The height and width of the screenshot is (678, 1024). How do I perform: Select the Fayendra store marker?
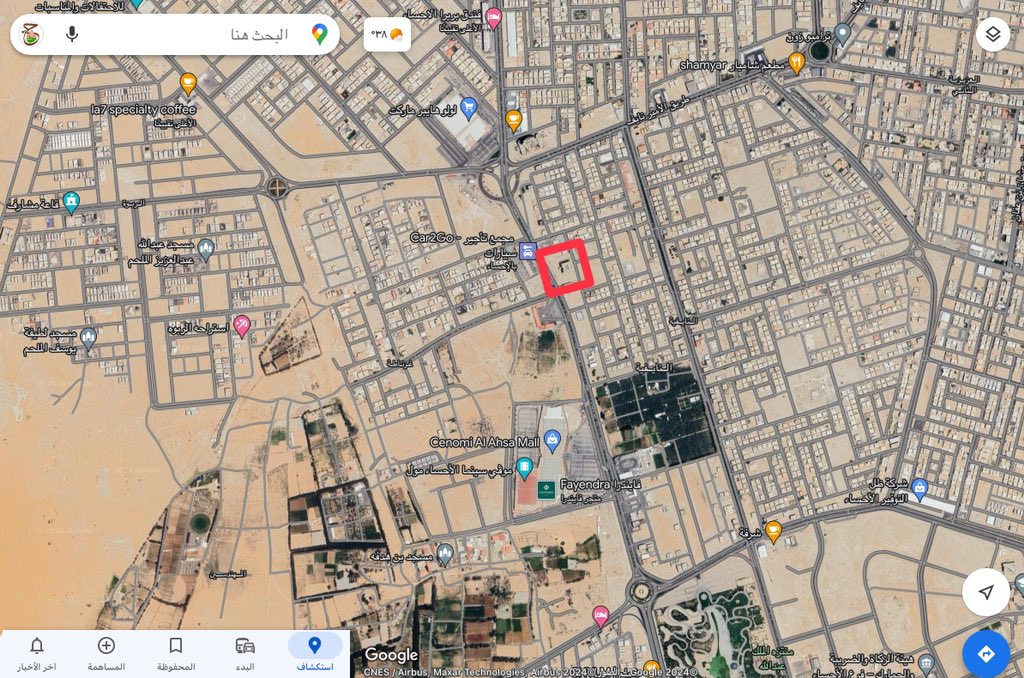coord(547,489)
